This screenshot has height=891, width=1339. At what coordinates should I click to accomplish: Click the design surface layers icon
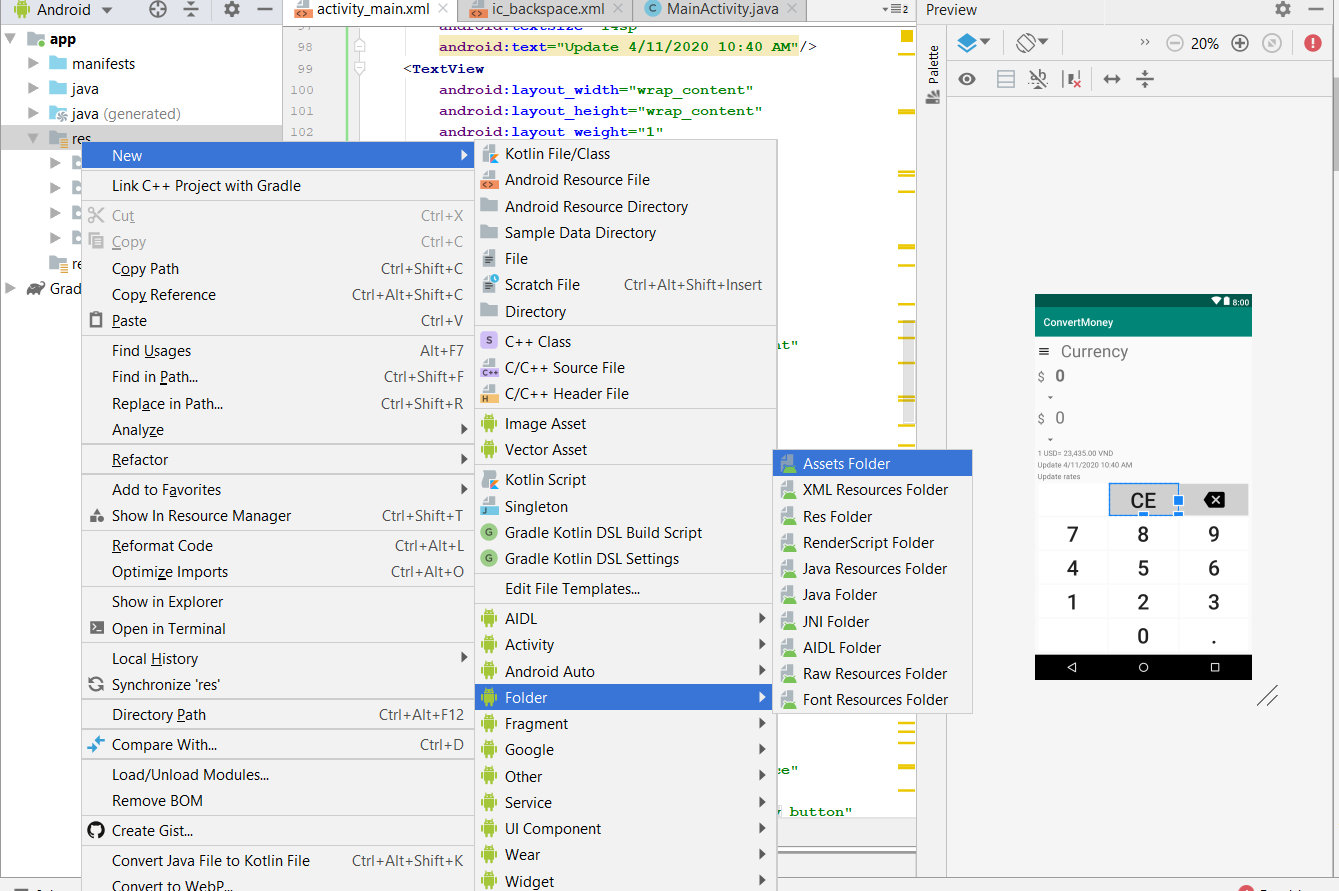(x=973, y=43)
